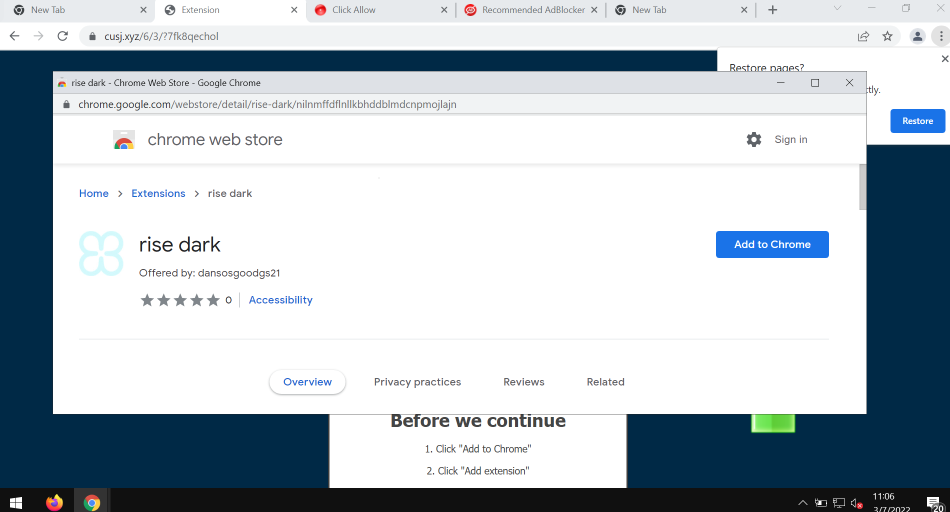Launch Firefox from the taskbar

(x=54, y=502)
